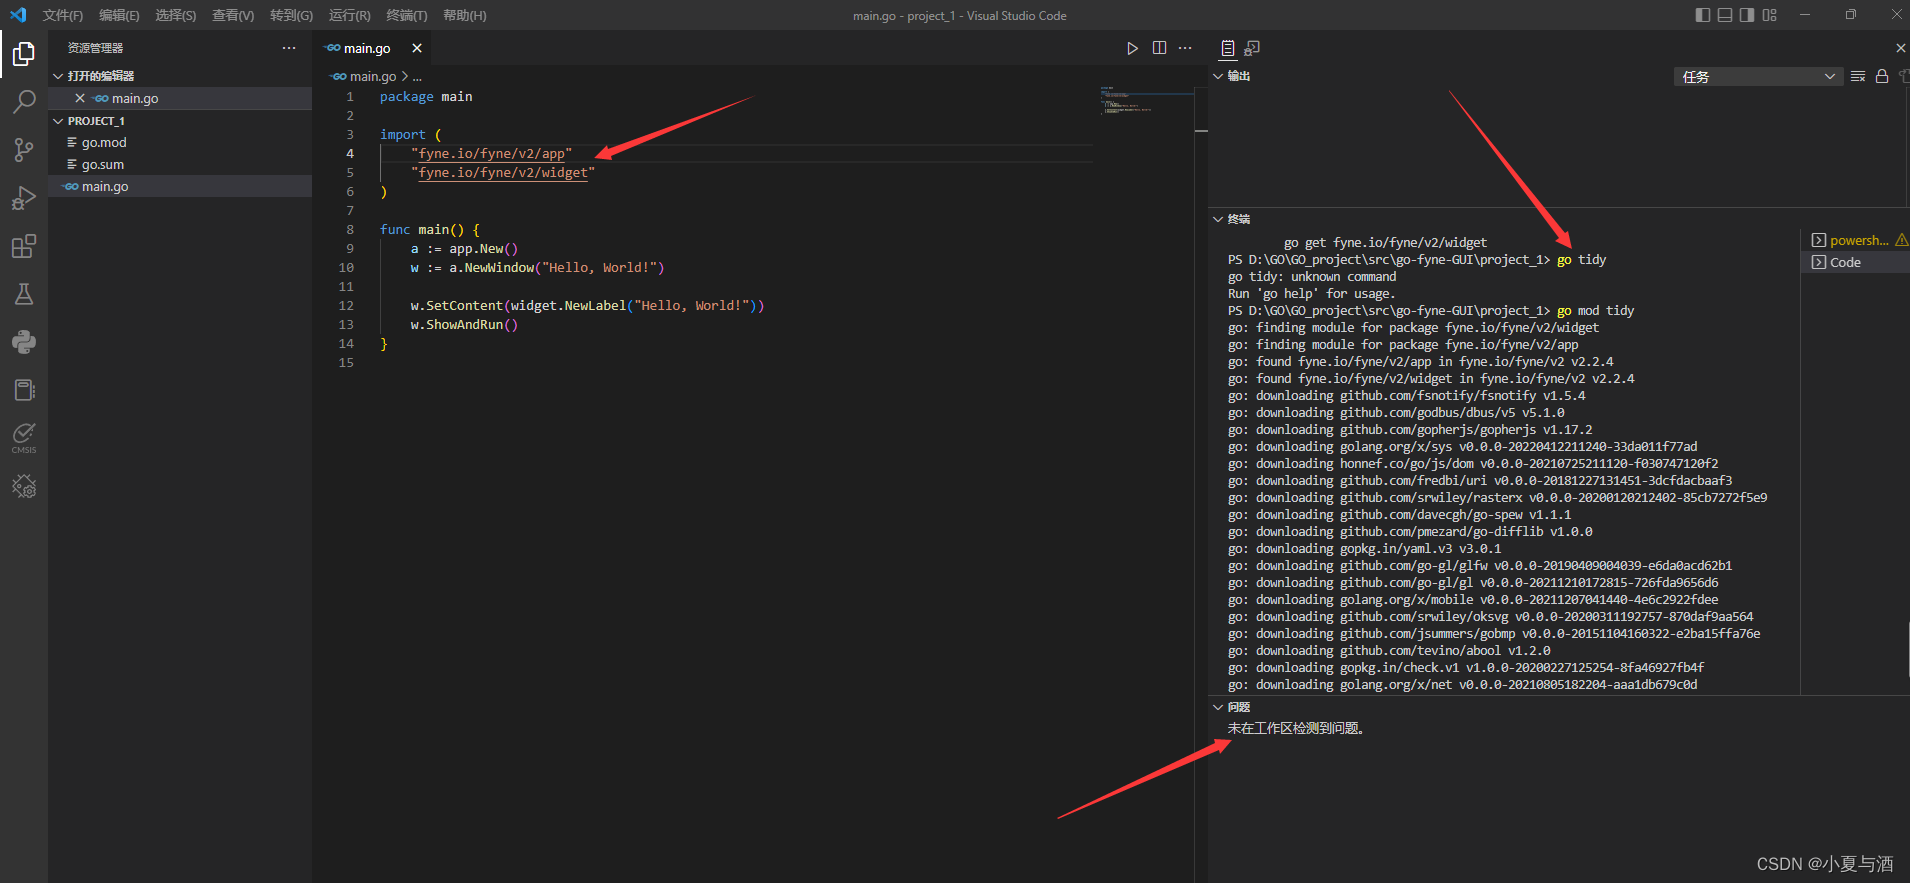This screenshot has width=1910, height=883.
Task: Open the Run and Debug view
Action: [24, 198]
